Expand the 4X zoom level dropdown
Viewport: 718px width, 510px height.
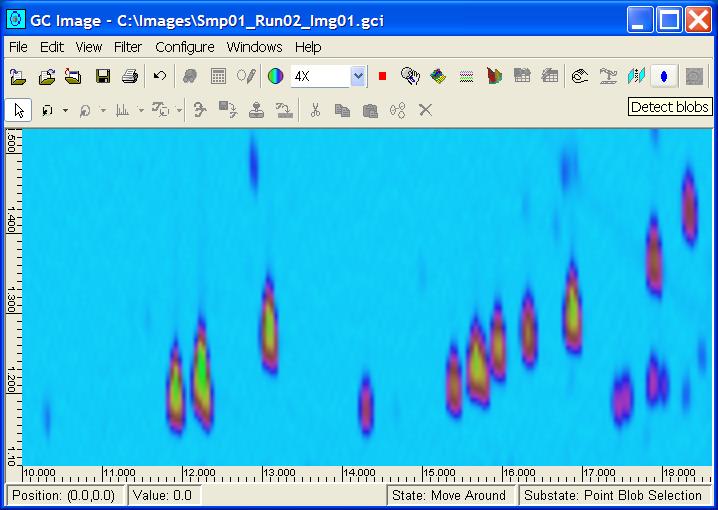pos(358,76)
